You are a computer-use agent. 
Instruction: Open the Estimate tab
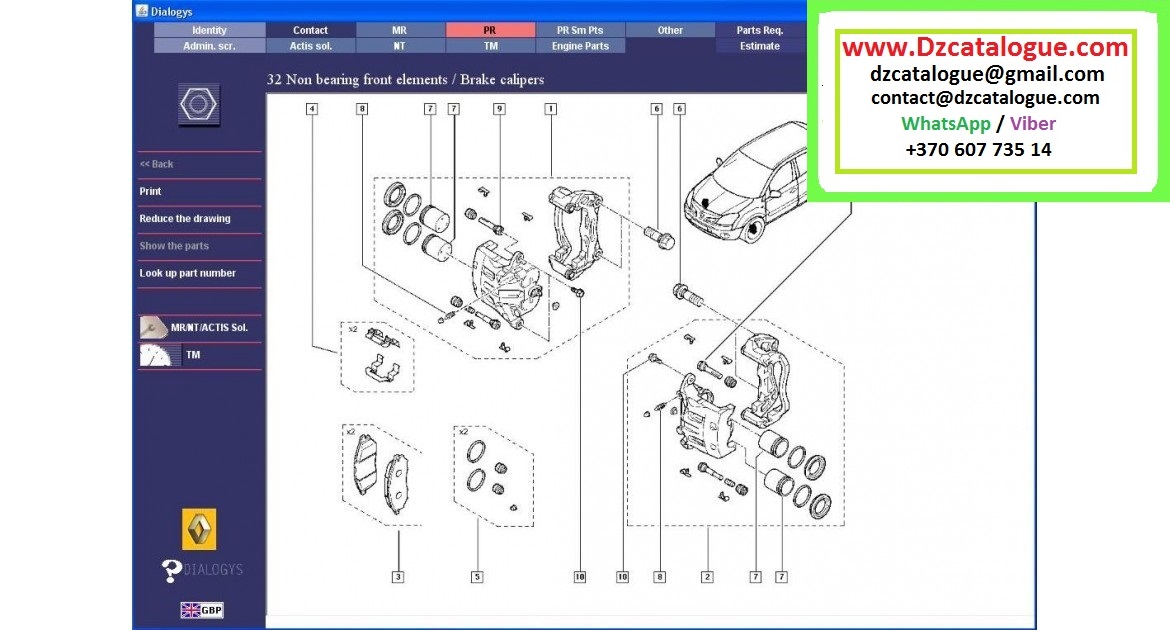(x=760, y=46)
